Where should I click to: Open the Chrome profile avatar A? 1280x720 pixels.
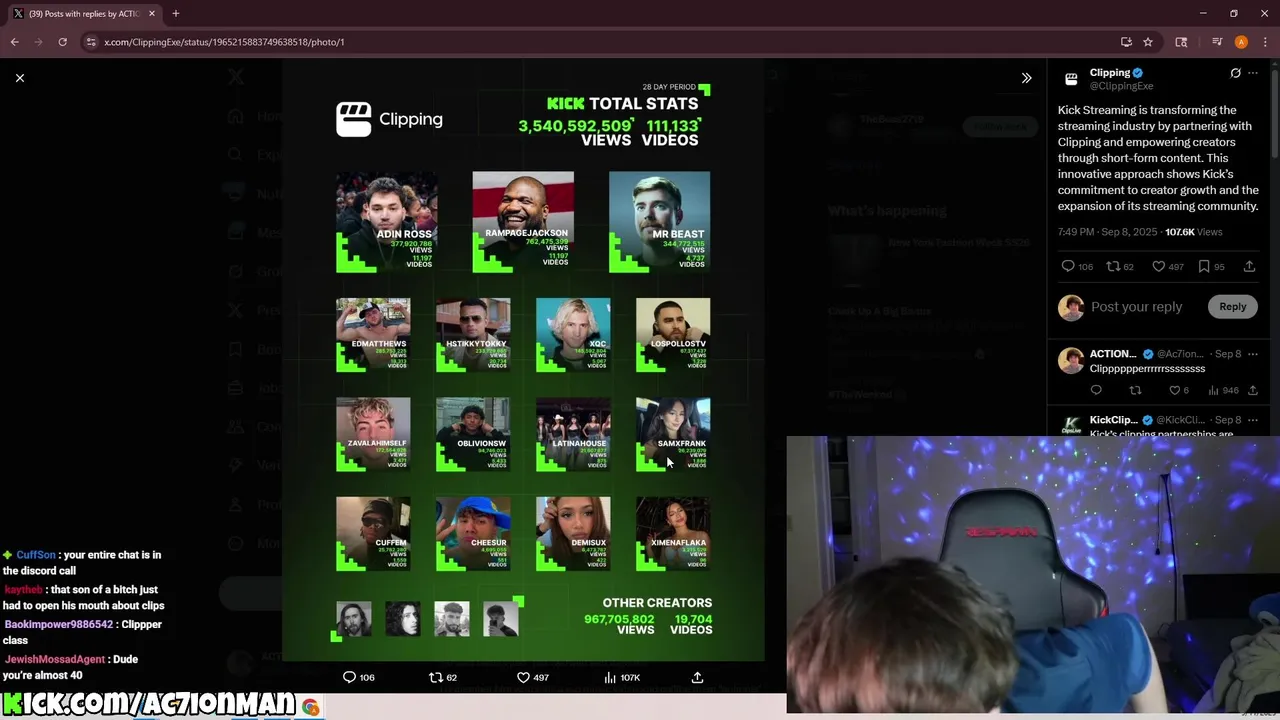[1241, 42]
